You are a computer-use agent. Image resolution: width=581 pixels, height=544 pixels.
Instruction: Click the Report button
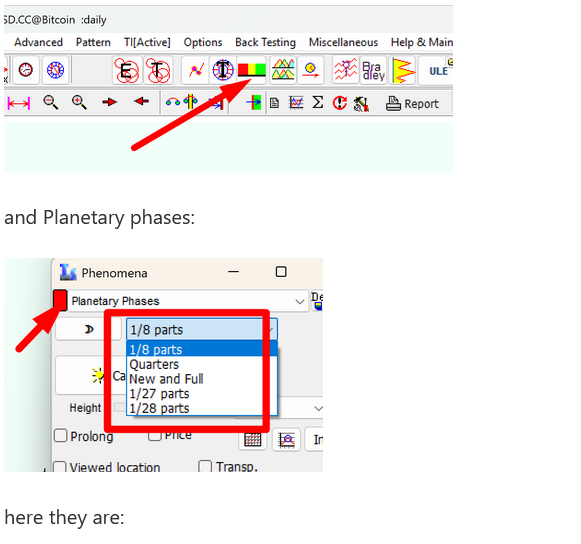pyautogui.click(x=412, y=103)
